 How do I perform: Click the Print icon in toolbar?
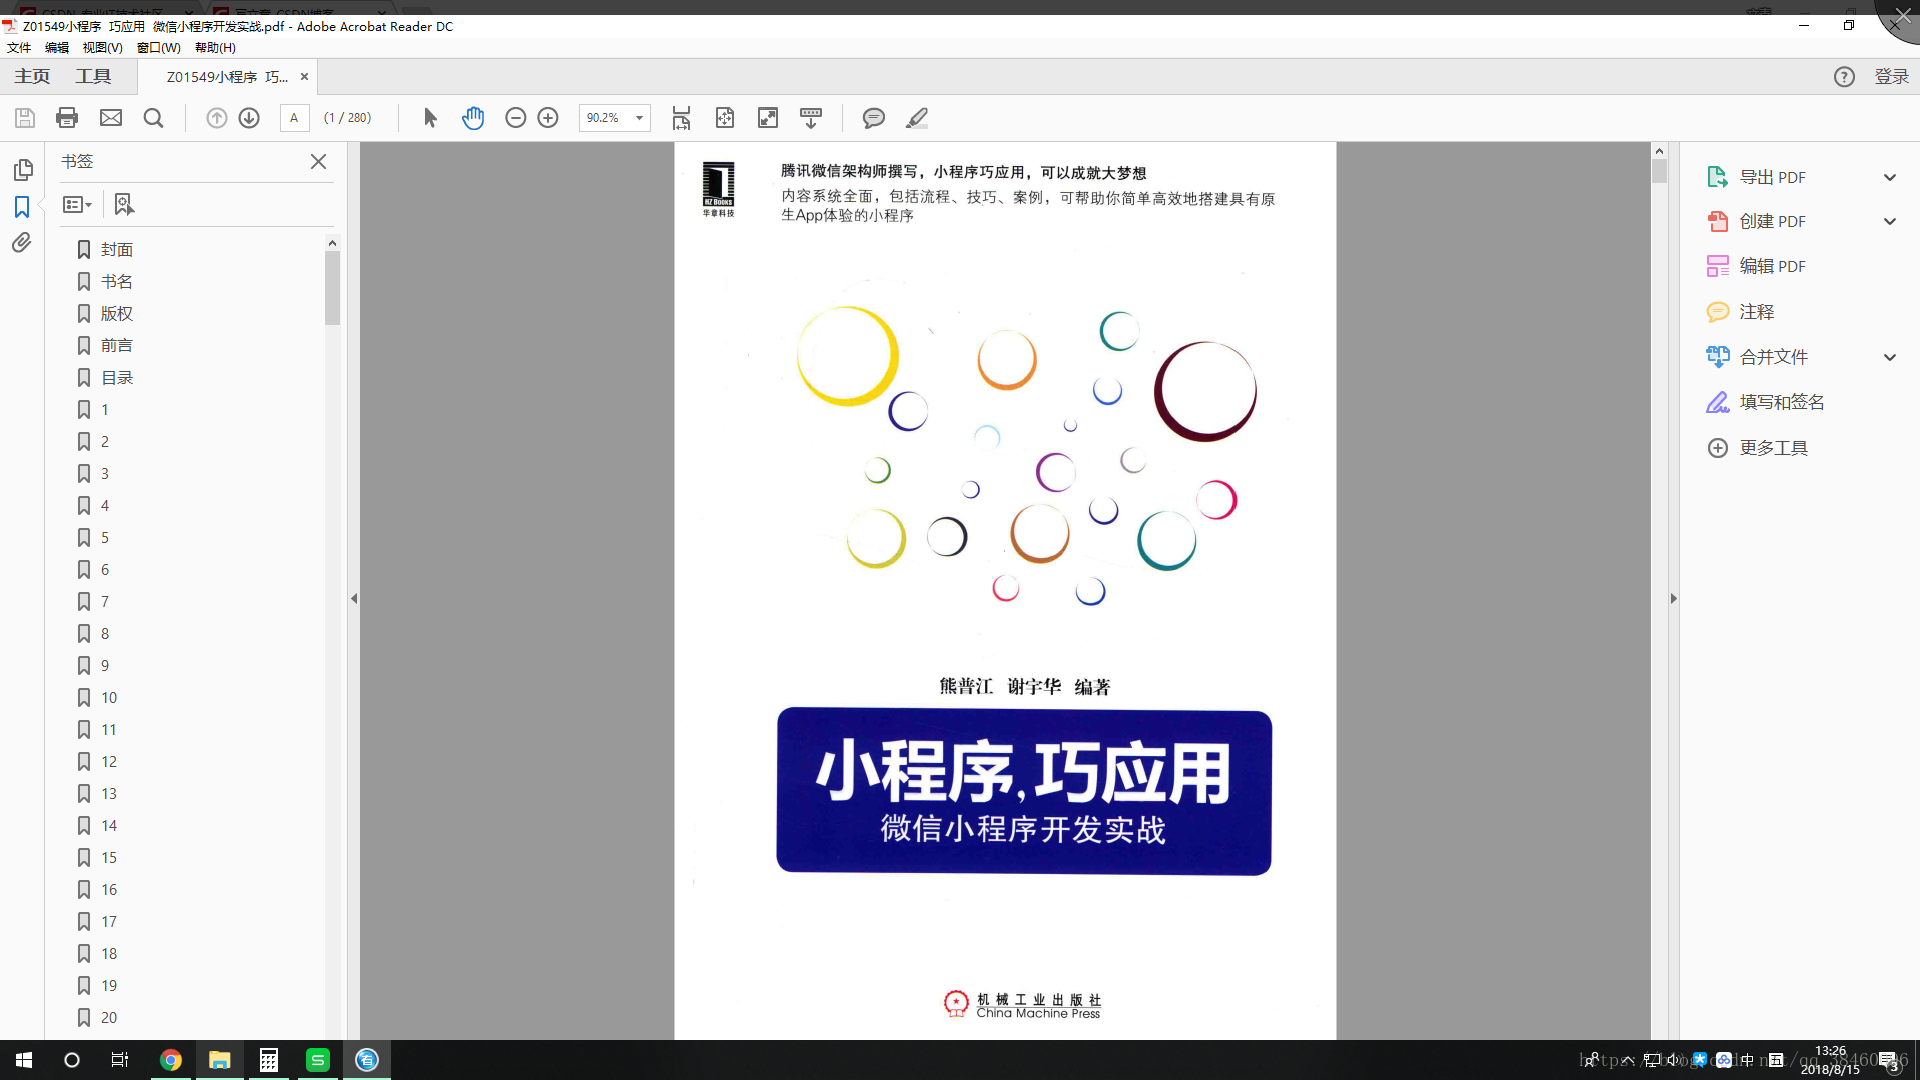(x=67, y=118)
